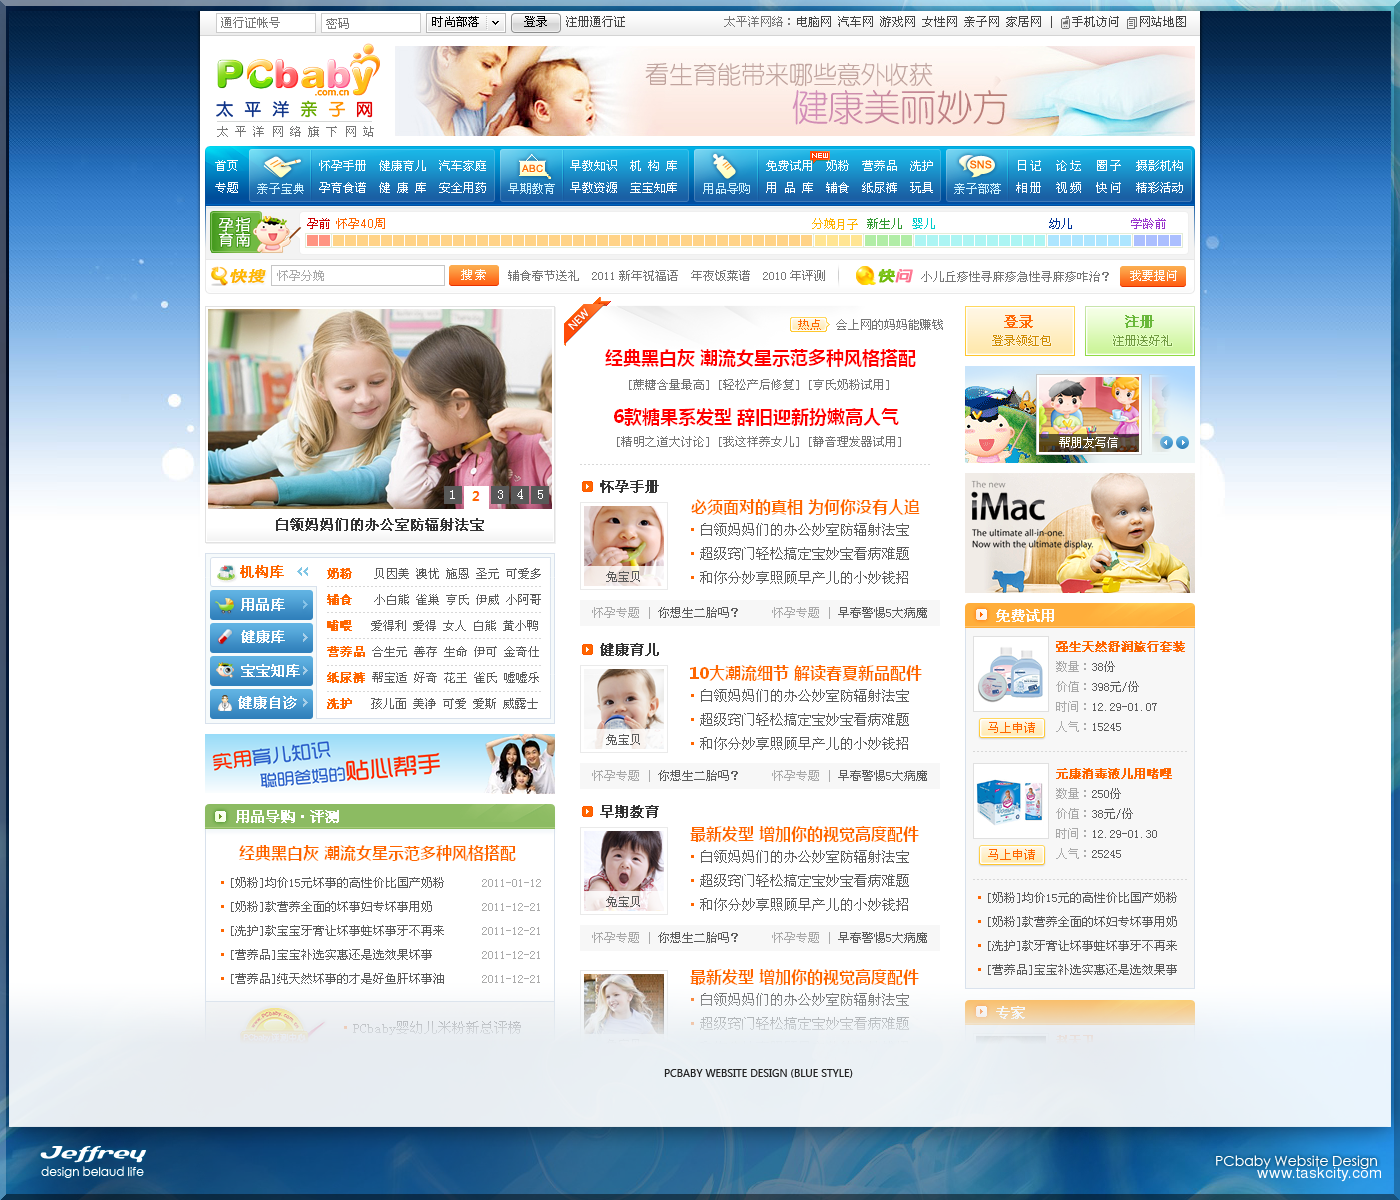The height and width of the screenshot is (1200, 1400).
Task: Click the 我要提问 button
Action: pyautogui.click(x=1152, y=276)
